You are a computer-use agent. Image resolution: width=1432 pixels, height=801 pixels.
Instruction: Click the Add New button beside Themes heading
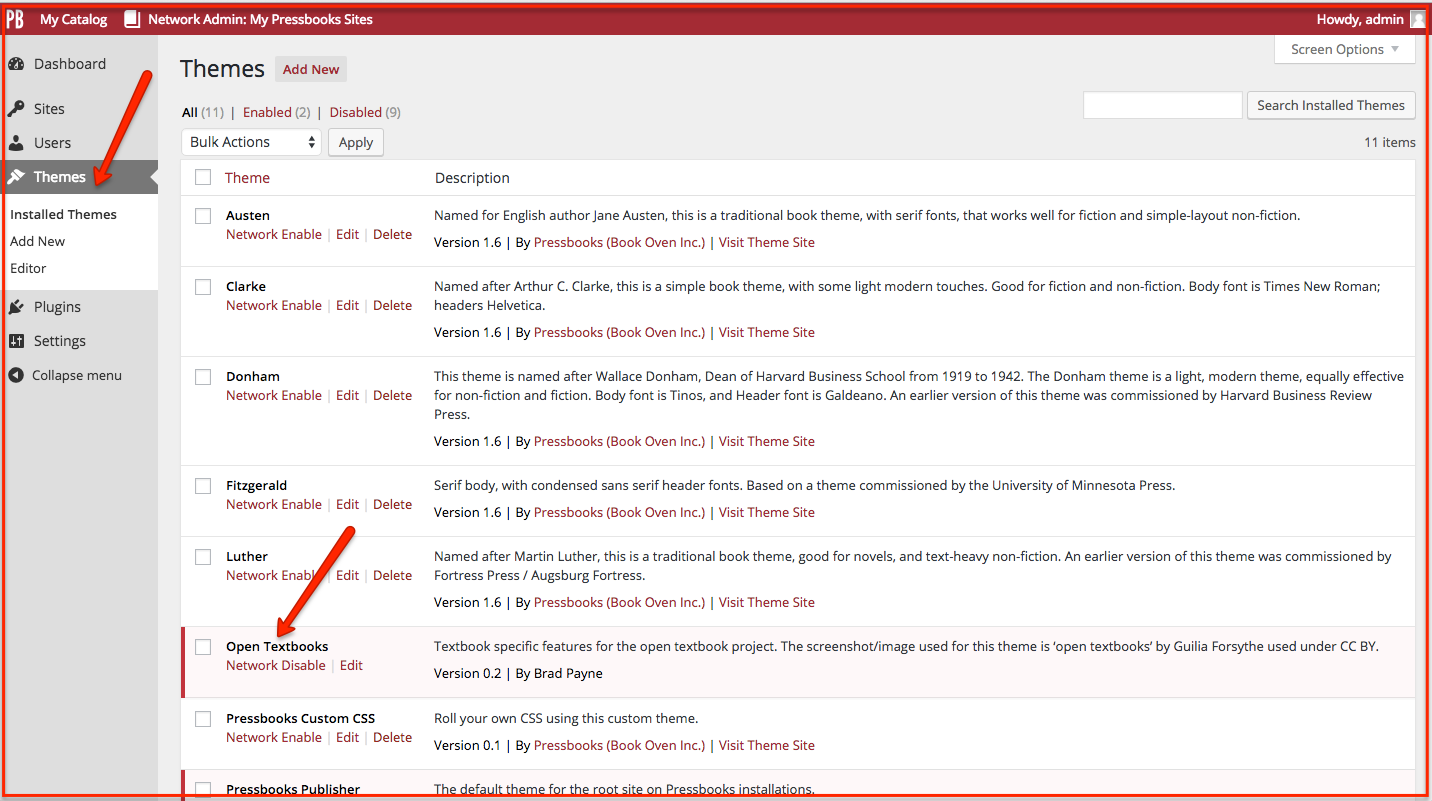311,69
